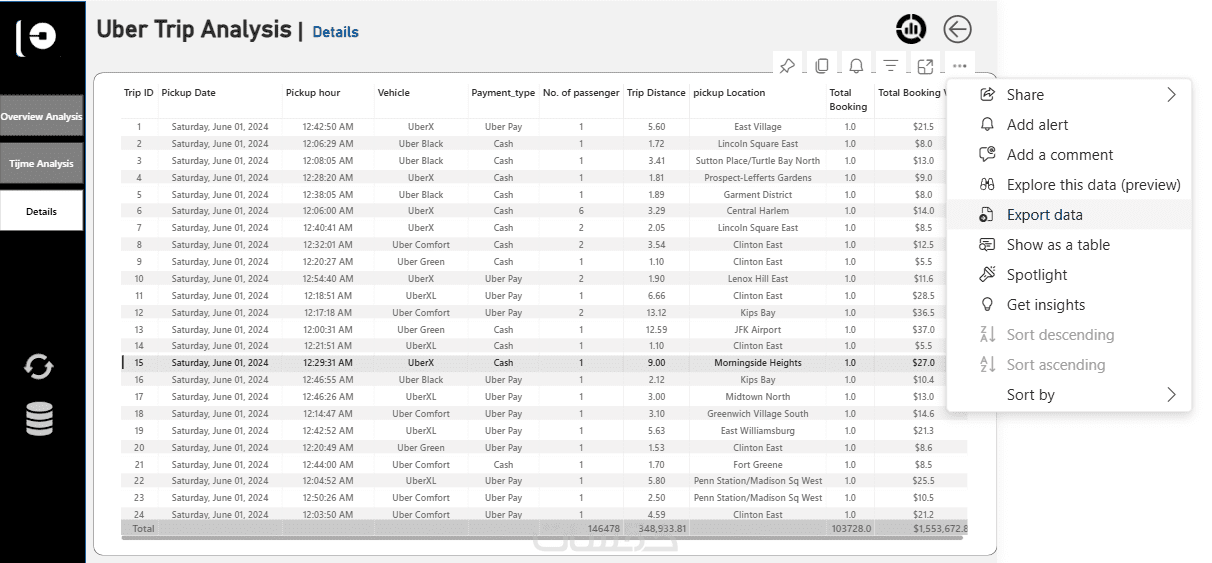Click the $1,553,672.8 total value
The height and width of the screenshot is (563, 1212).
940,528
